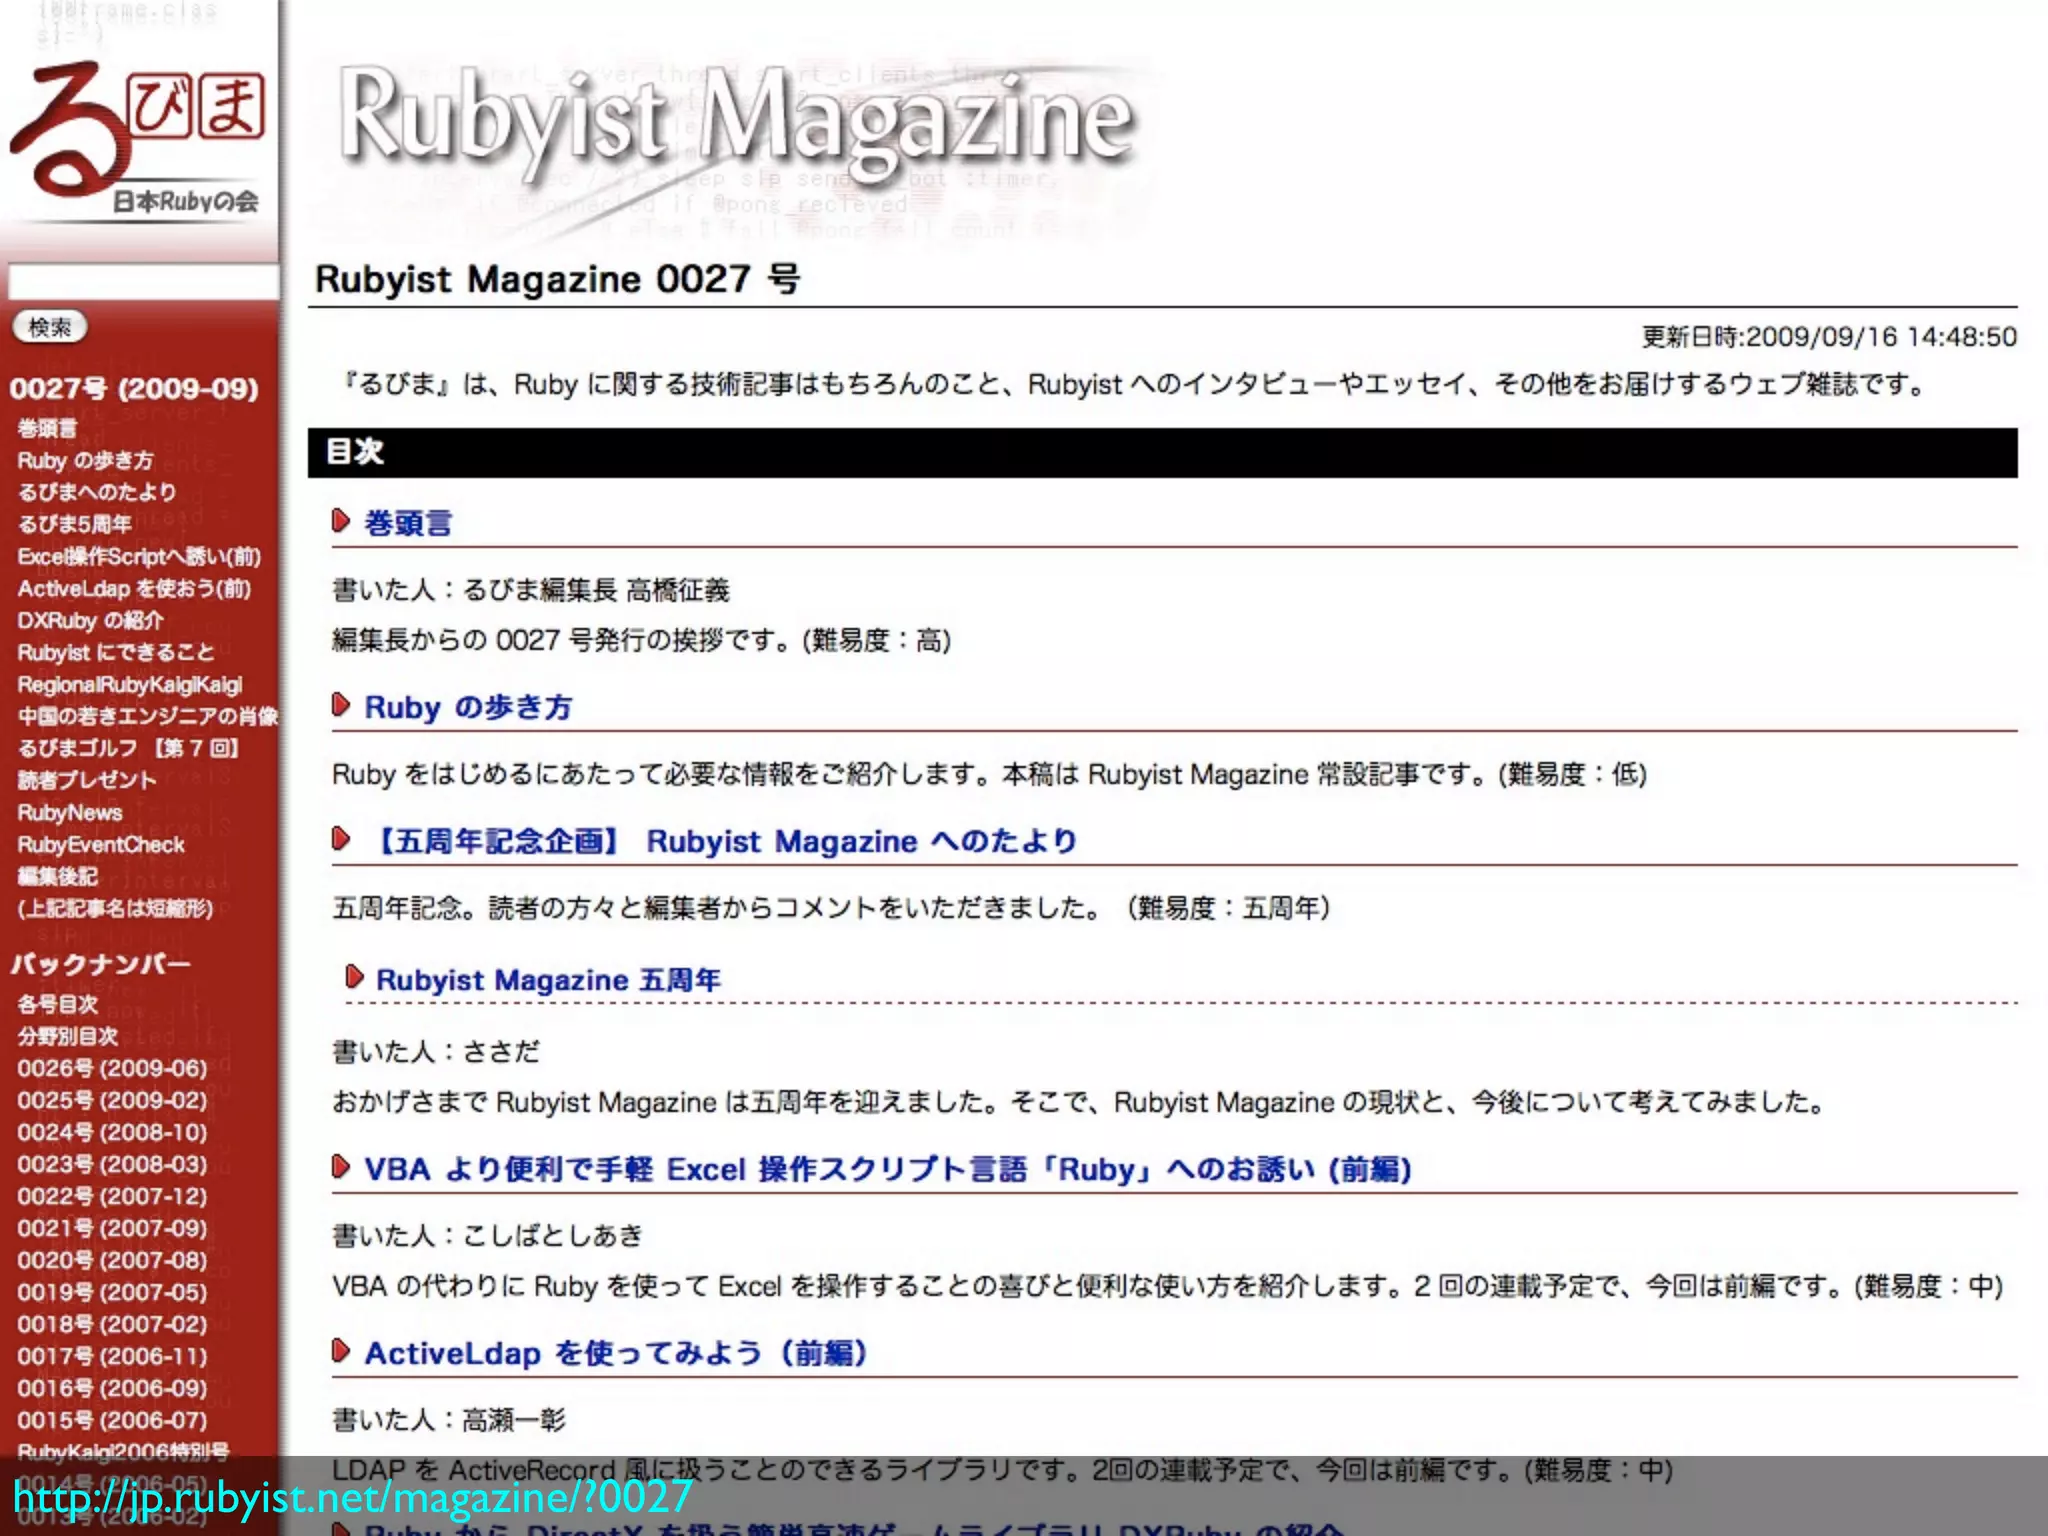The height and width of the screenshot is (1536, 2048).
Task: Open sidebar link ActiveLdap を使おう(前)
Action: click(x=134, y=588)
